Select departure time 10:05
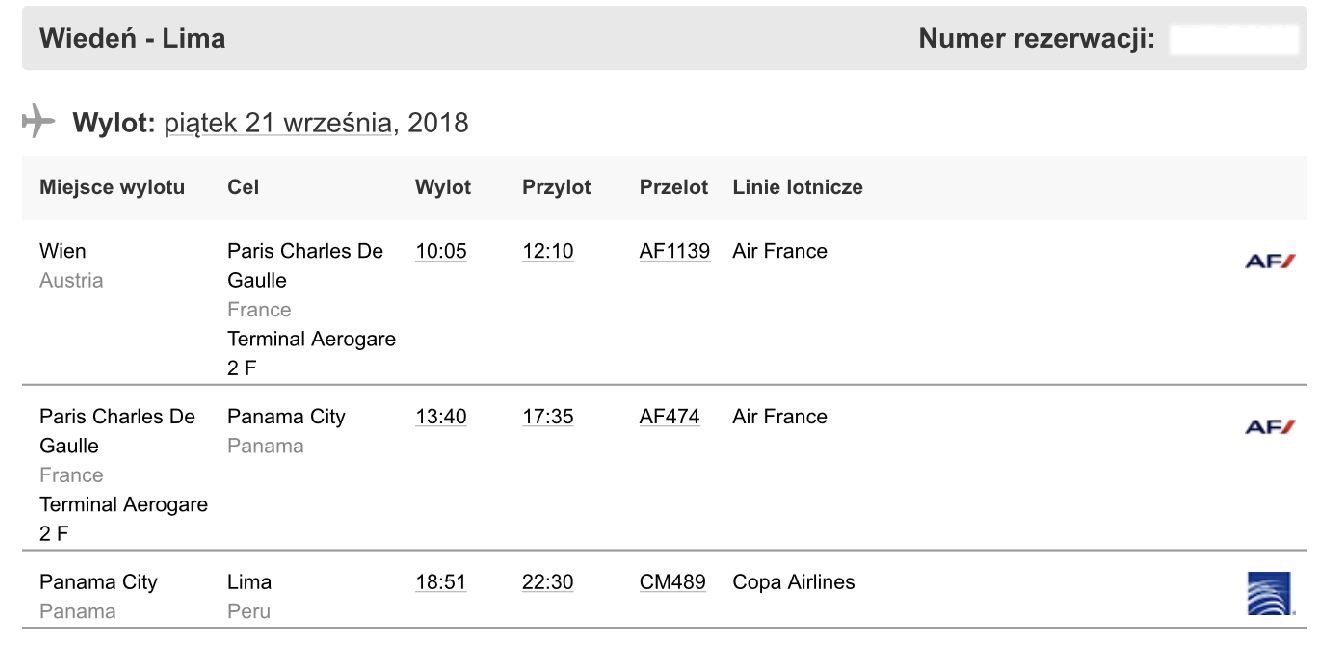Image resolution: width=1320 pixels, height=656 pixels. pos(441,251)
